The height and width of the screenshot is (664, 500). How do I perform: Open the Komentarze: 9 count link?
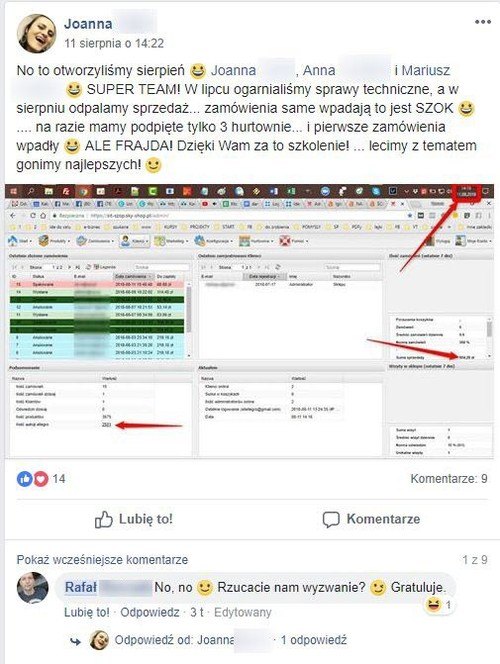coord(449,479)
